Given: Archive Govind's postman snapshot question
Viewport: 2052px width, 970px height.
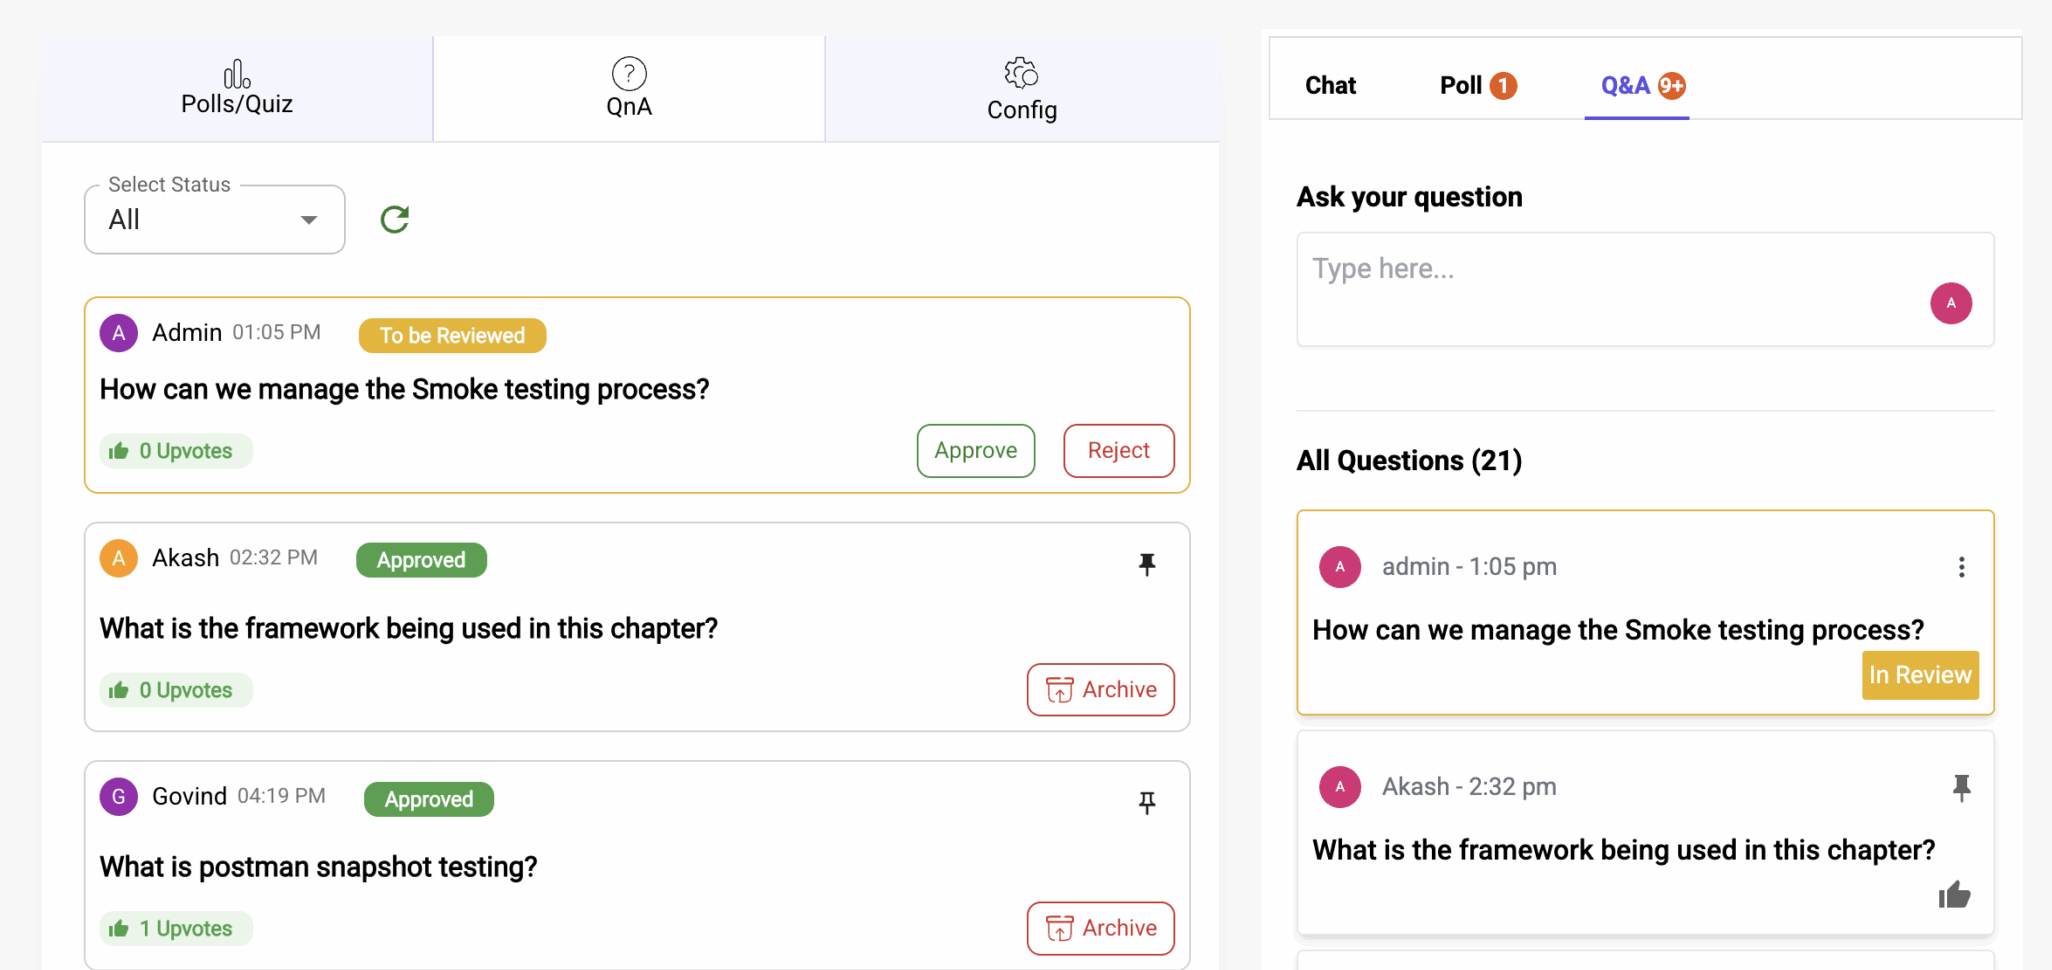Looking at the screenshot, I should coord(1100,928).
